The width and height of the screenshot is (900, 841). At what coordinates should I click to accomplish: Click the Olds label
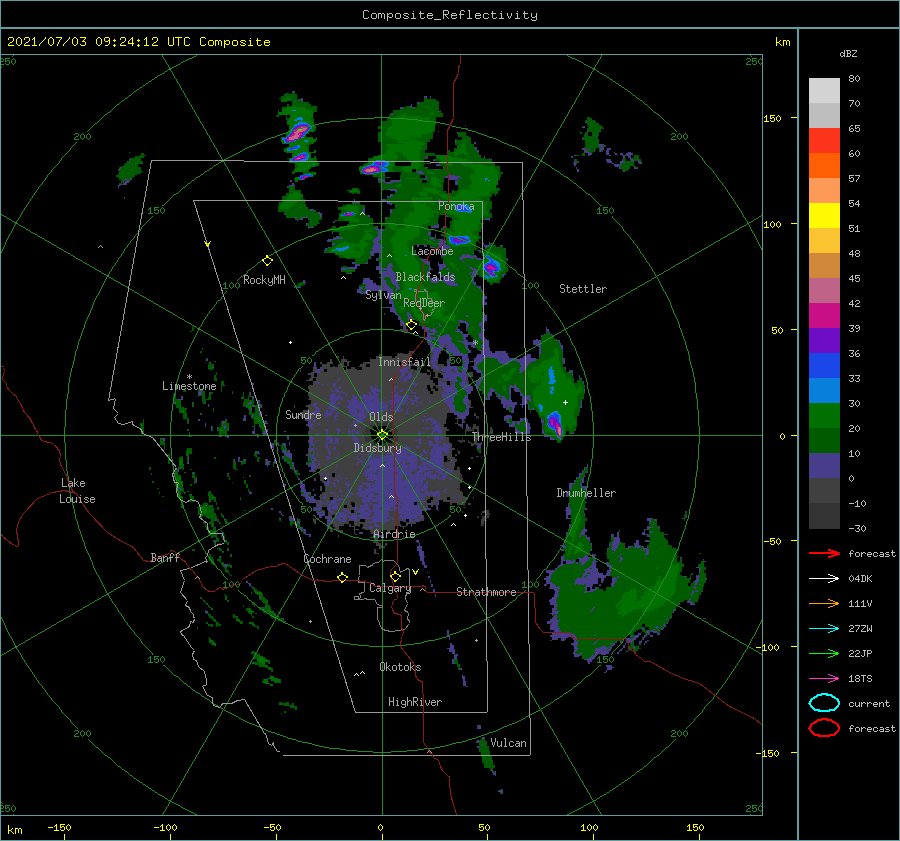[x=381, y=417]
